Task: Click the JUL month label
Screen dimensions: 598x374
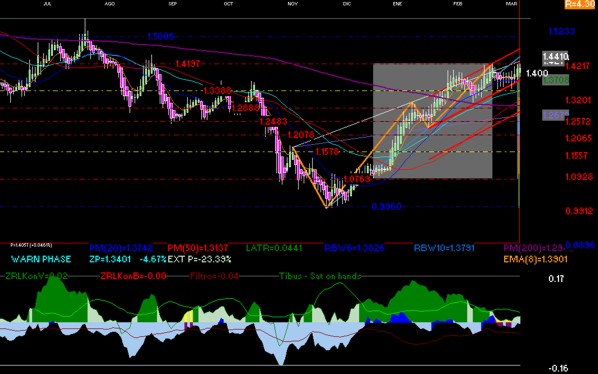Action: coord(47,3)
